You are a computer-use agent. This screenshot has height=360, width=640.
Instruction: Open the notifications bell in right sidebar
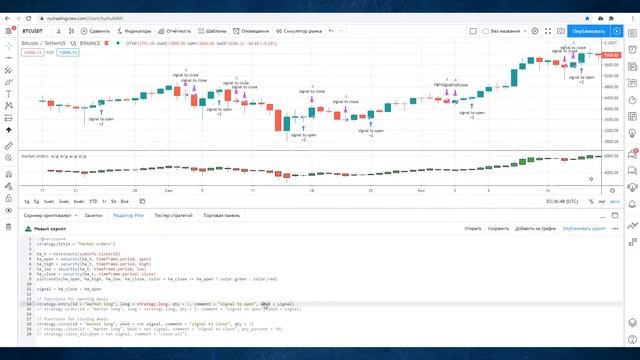632,204
